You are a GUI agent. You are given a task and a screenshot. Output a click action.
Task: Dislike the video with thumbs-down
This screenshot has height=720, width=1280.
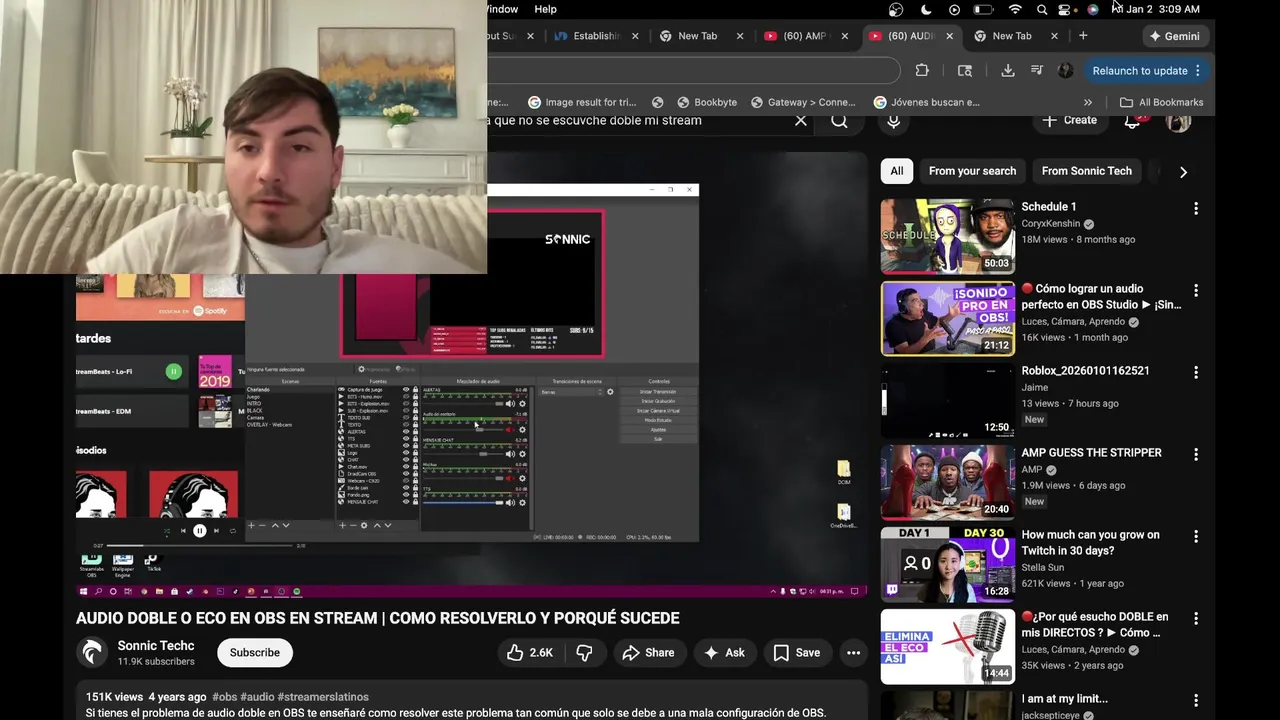pyautogui.click(x=585, y=653)
